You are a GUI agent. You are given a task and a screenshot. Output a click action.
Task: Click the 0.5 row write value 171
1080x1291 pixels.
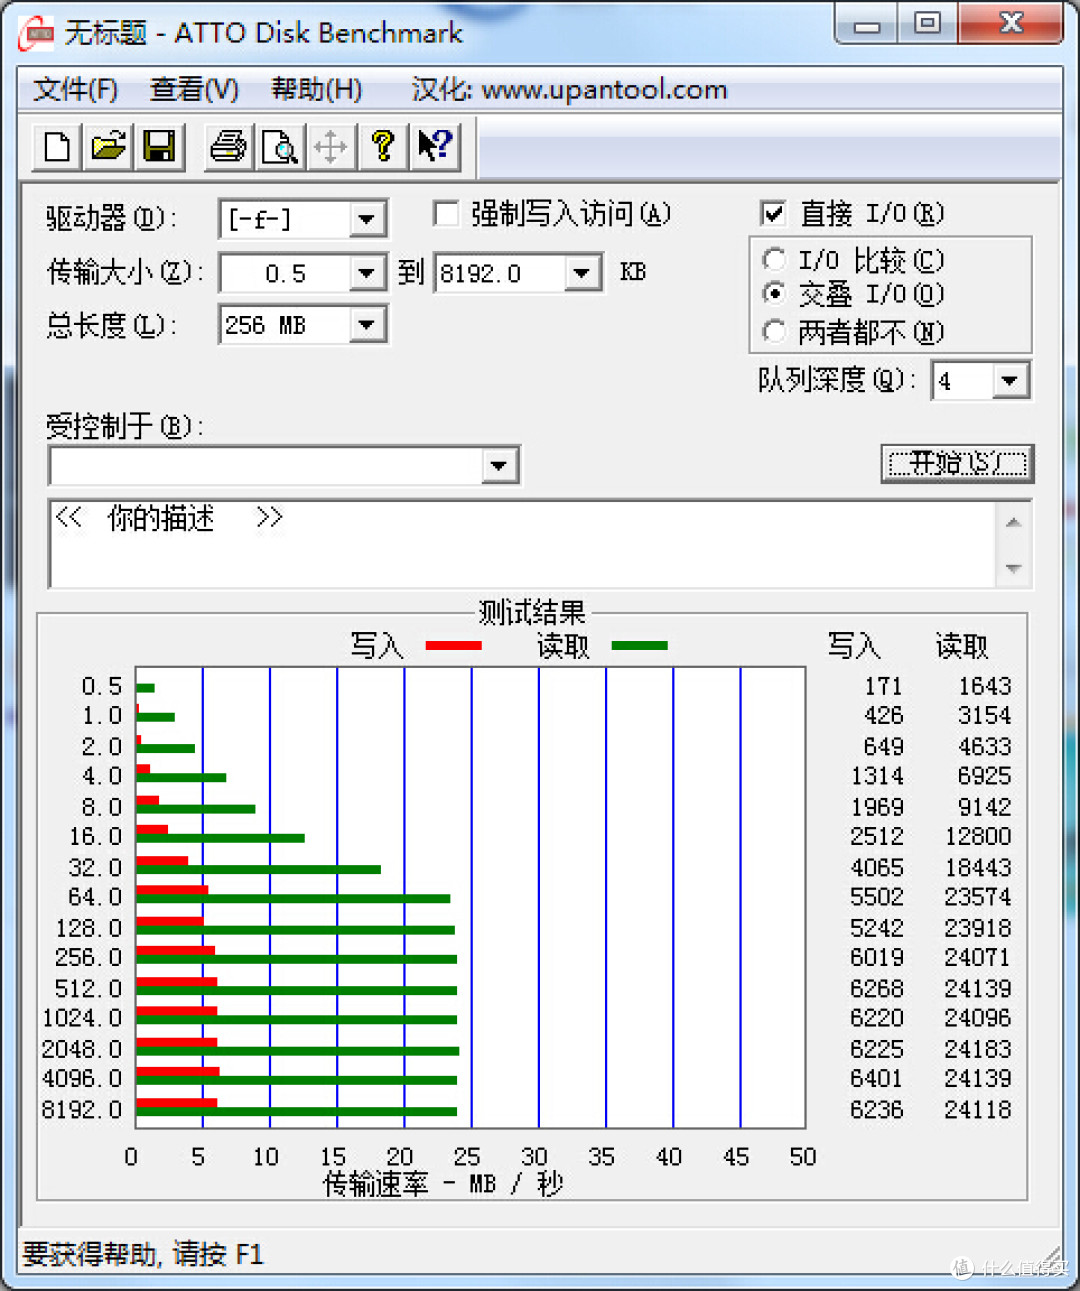tap(883, 686)
